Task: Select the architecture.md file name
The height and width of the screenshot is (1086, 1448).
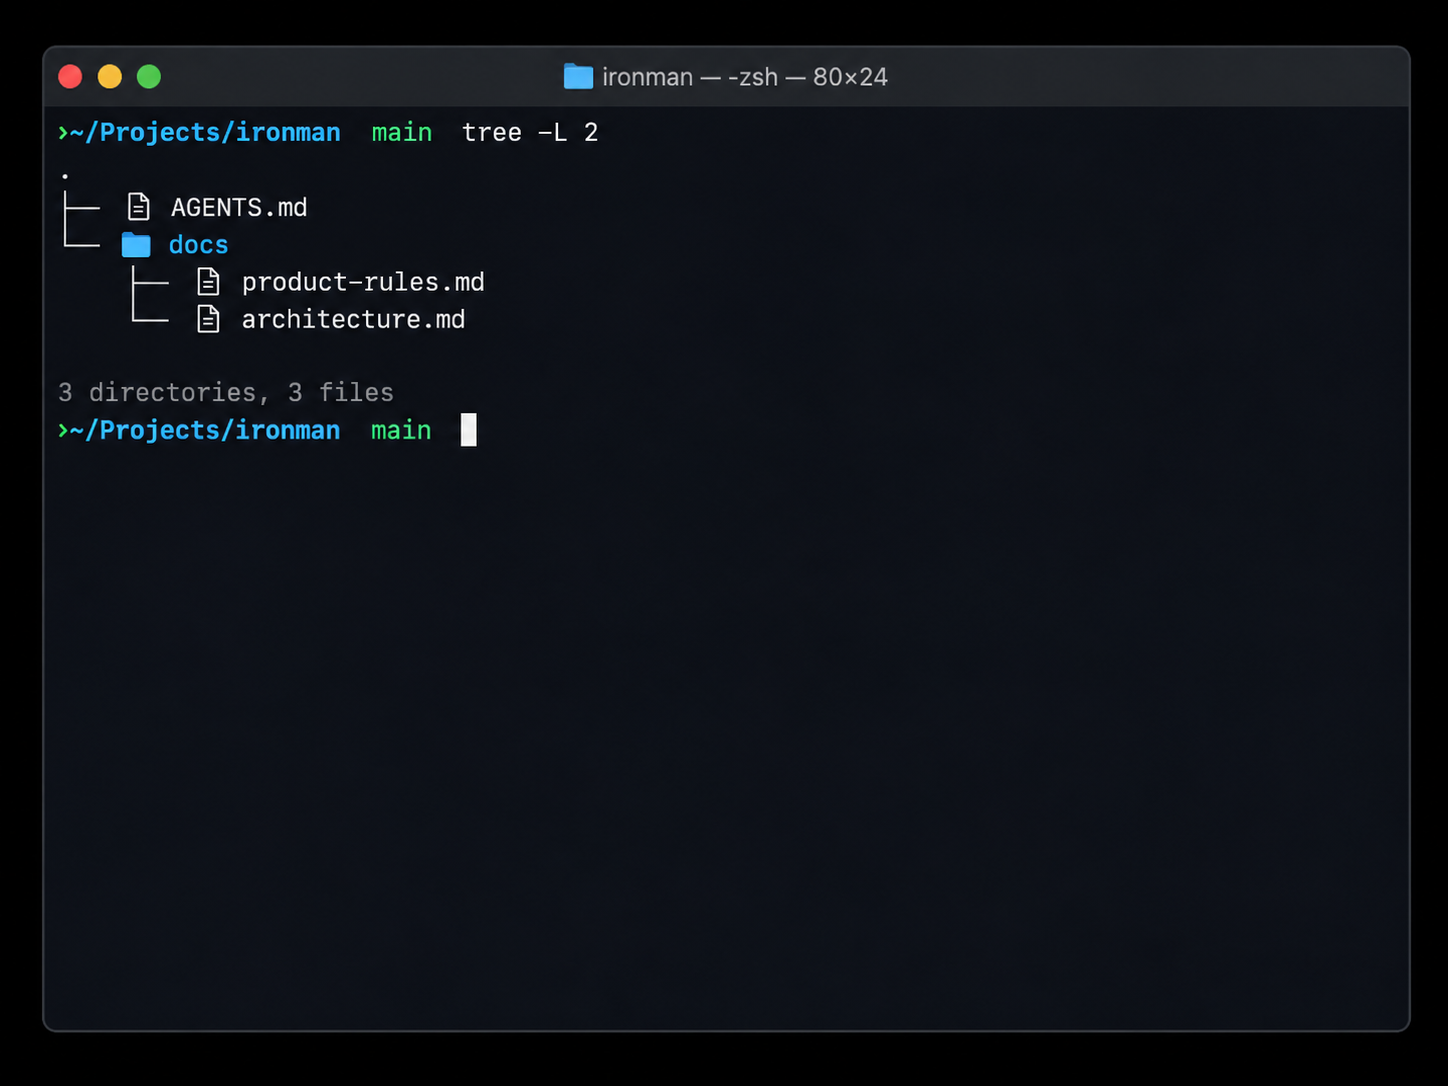Action: click(x=353, y=319)
